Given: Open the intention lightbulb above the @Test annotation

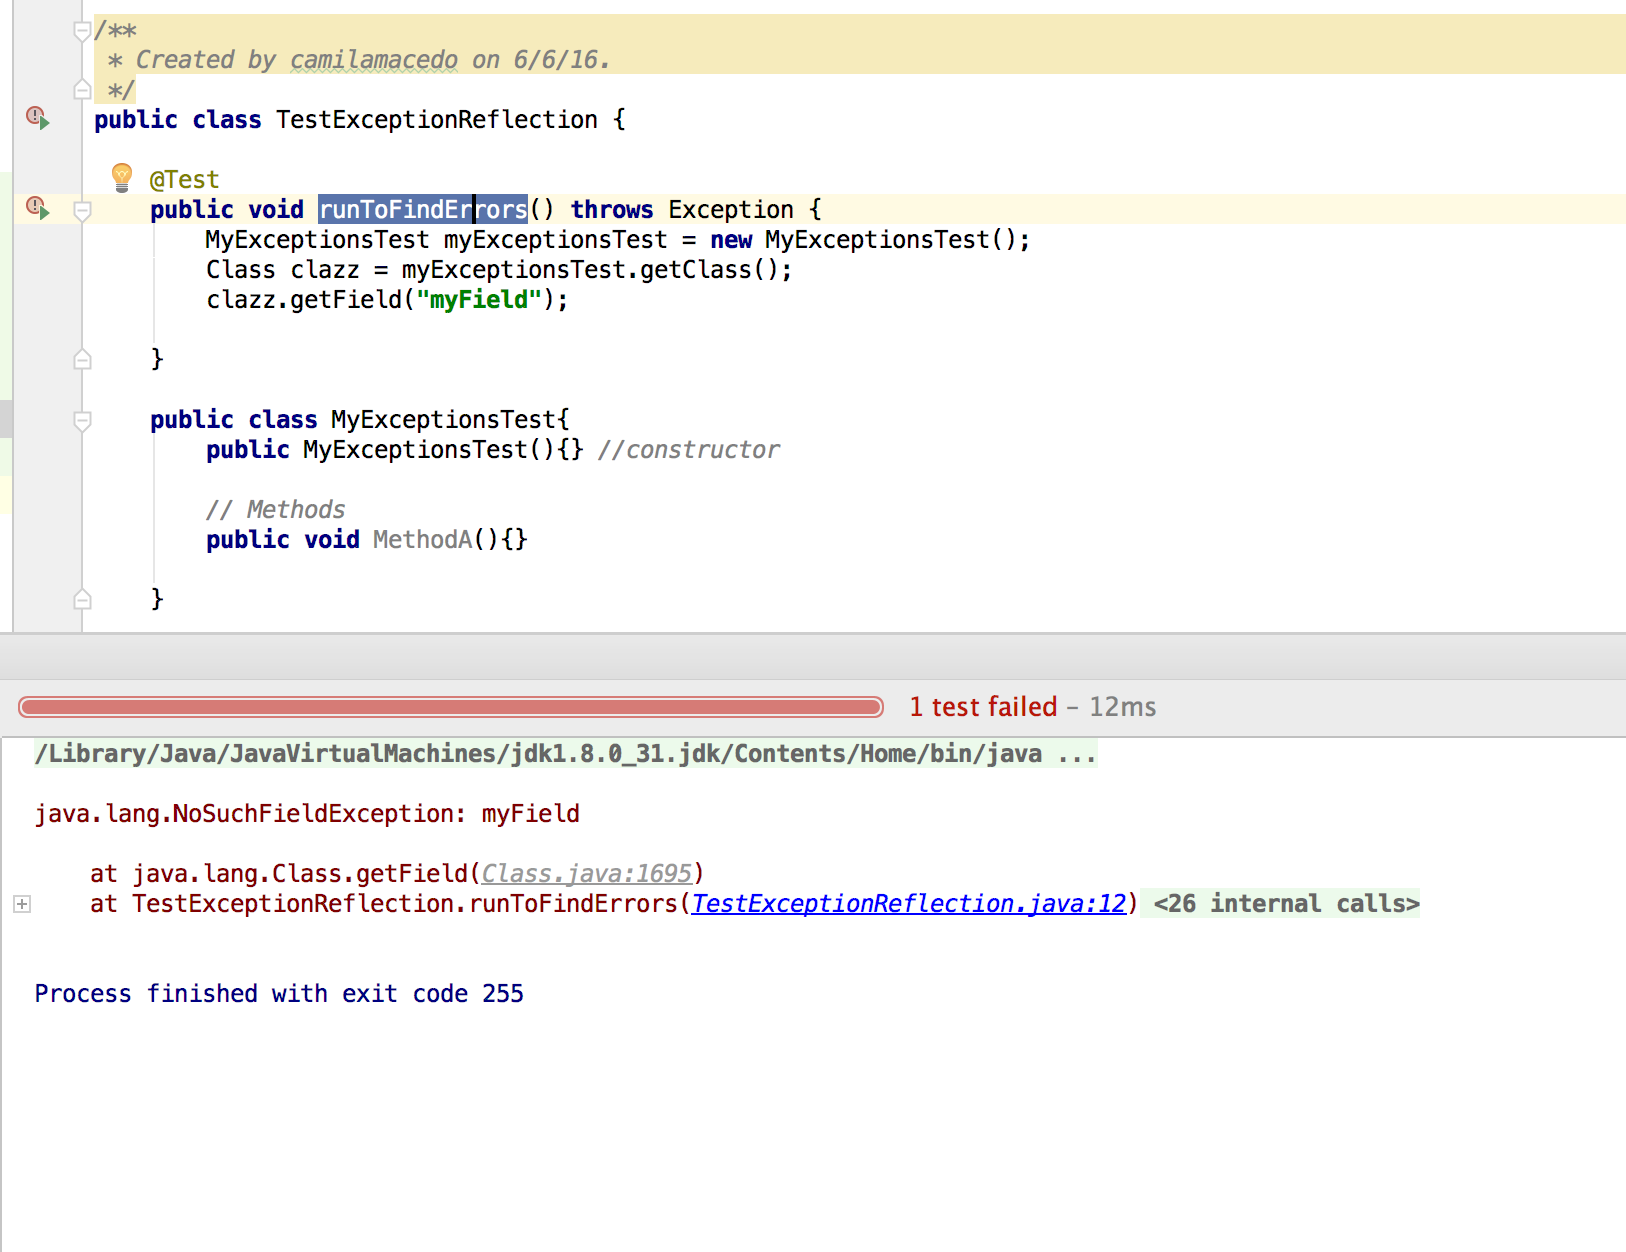Looking at the screenshot, I should point(122,177).
